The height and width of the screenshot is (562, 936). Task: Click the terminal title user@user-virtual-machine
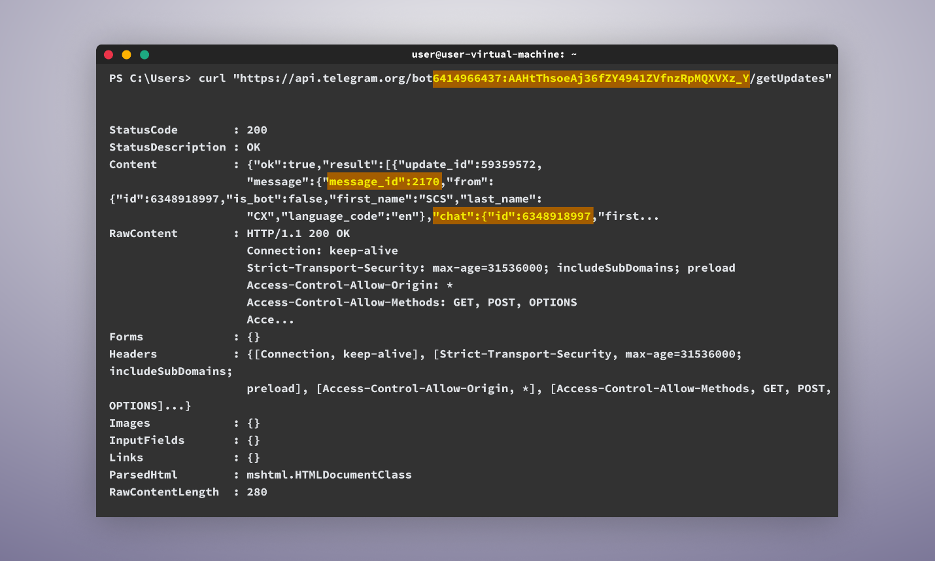coord(494,54)
